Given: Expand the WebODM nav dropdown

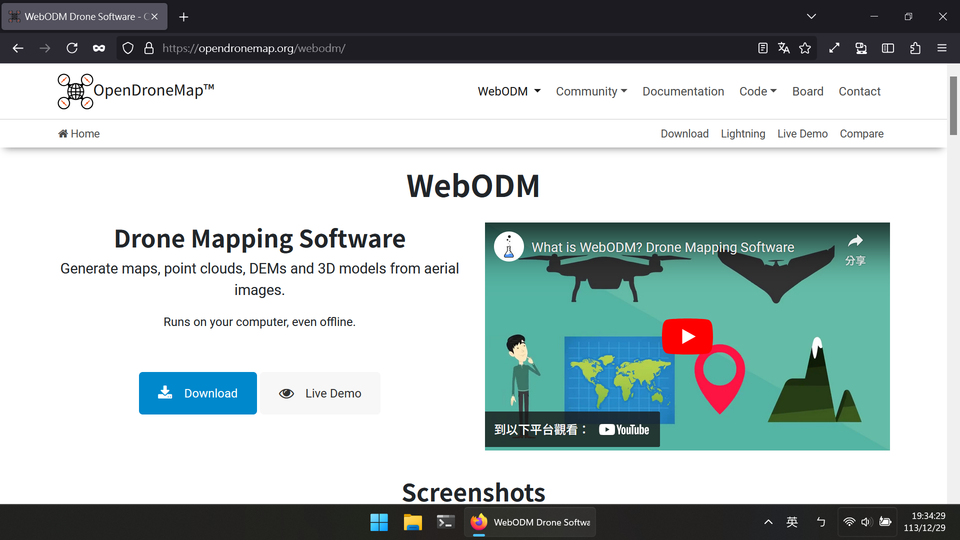Looking at the screenshot, I should click(x=509, y=91).
